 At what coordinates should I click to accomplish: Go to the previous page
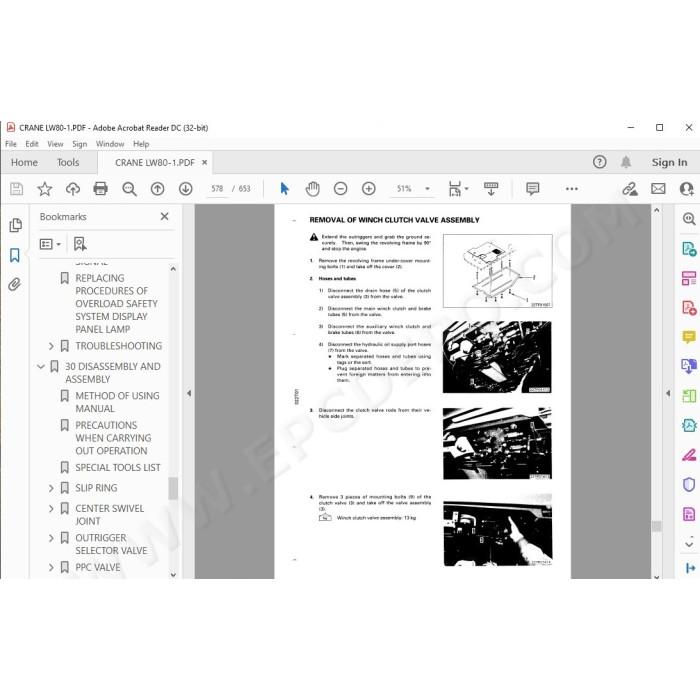[157, 189]
